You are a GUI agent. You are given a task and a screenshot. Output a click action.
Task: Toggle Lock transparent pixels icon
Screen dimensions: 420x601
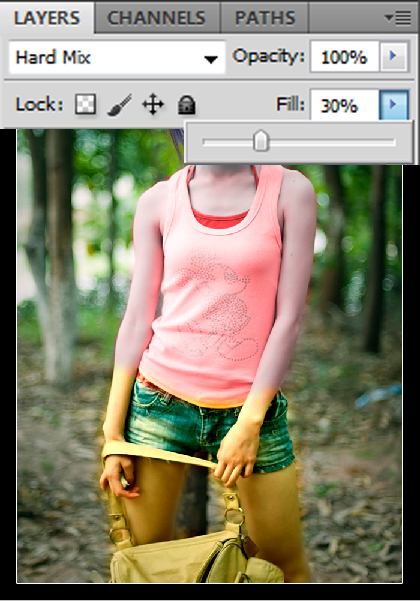point(85,104)
